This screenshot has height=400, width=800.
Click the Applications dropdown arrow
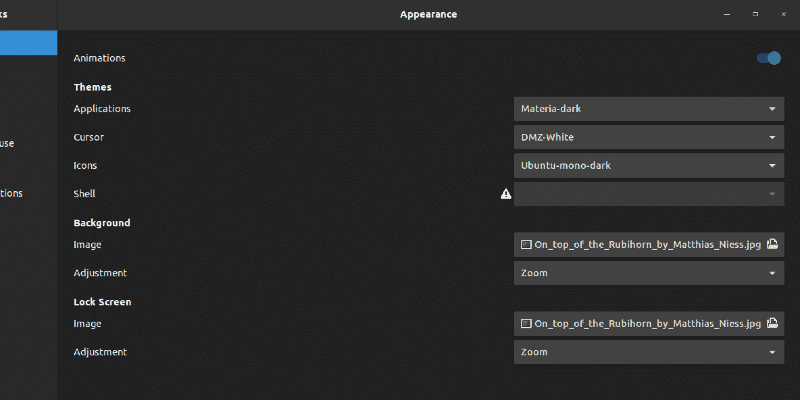pos(772,109)
